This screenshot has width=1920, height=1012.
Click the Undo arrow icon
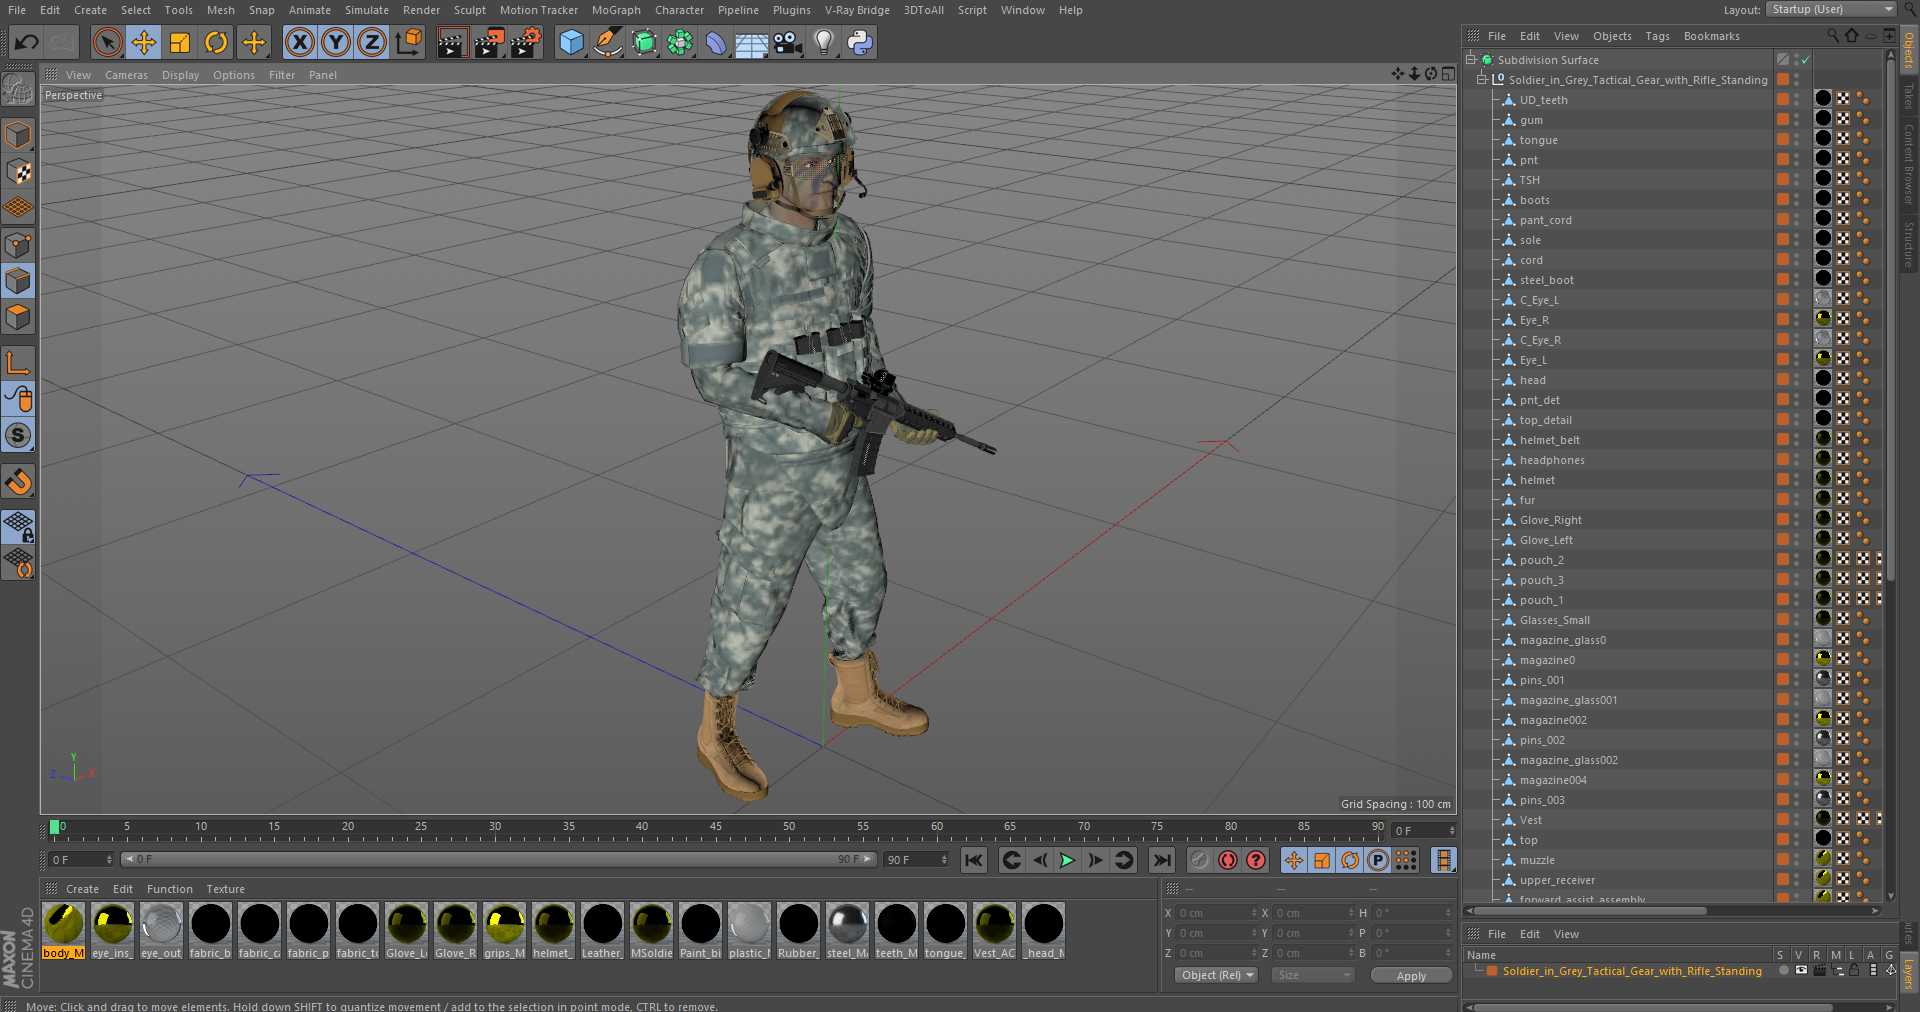[x=27, y=42]
